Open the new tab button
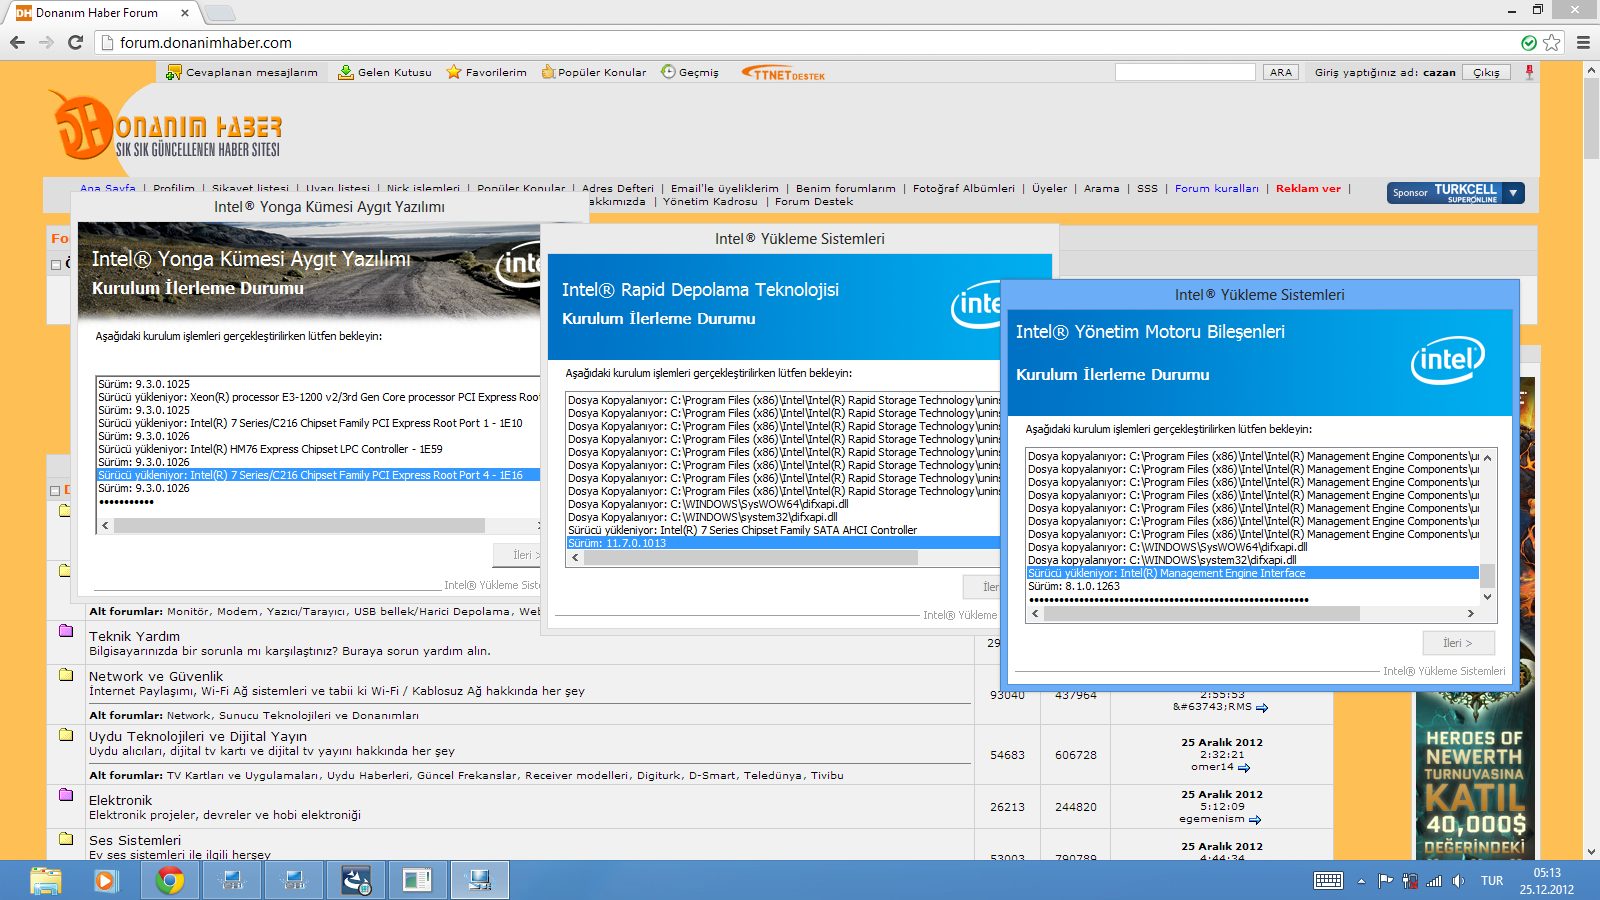Image resolution: width=1600 pixels, height=900 pixels. pyautogui.click(x=220, y=13)
